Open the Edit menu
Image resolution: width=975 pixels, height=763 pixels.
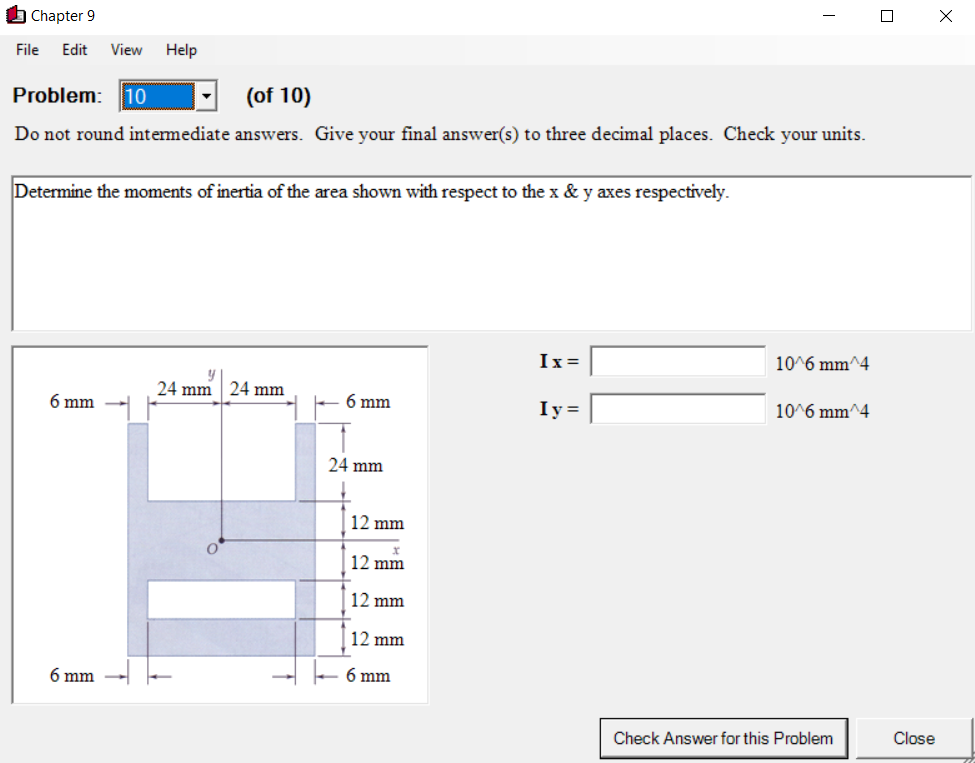point(73,49)
